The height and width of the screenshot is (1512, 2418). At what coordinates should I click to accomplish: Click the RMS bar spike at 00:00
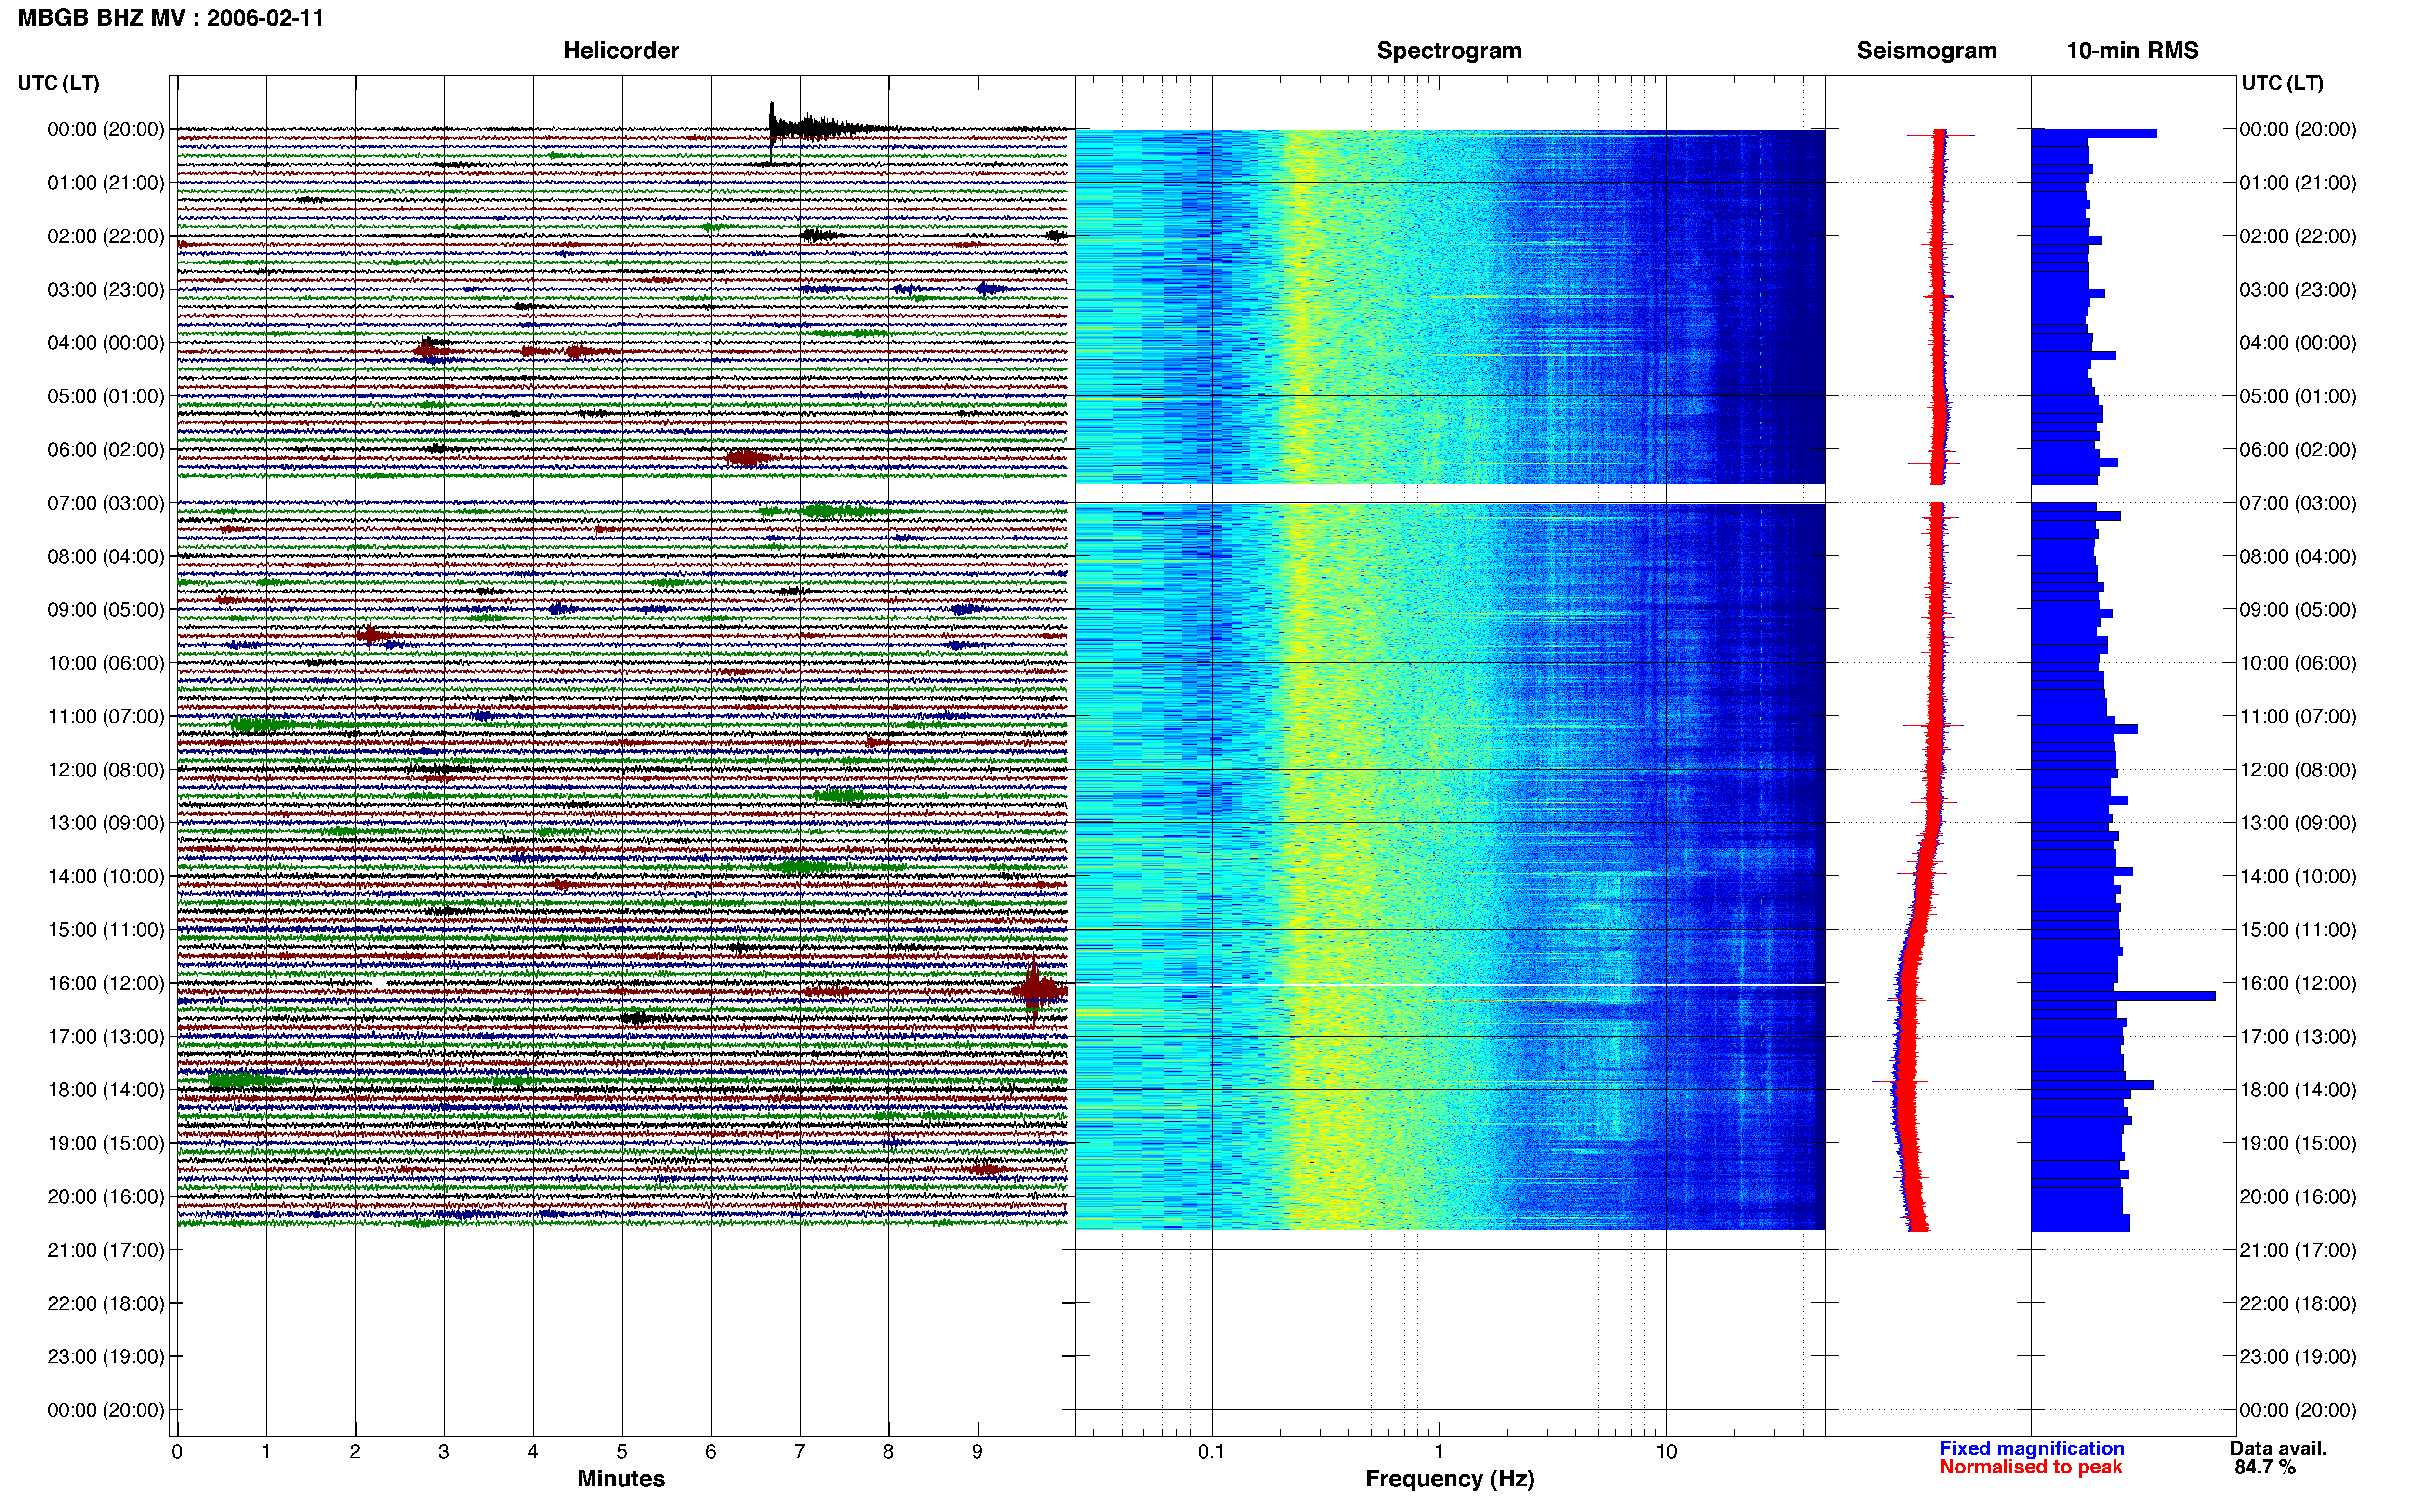(x=2094, y=133)
